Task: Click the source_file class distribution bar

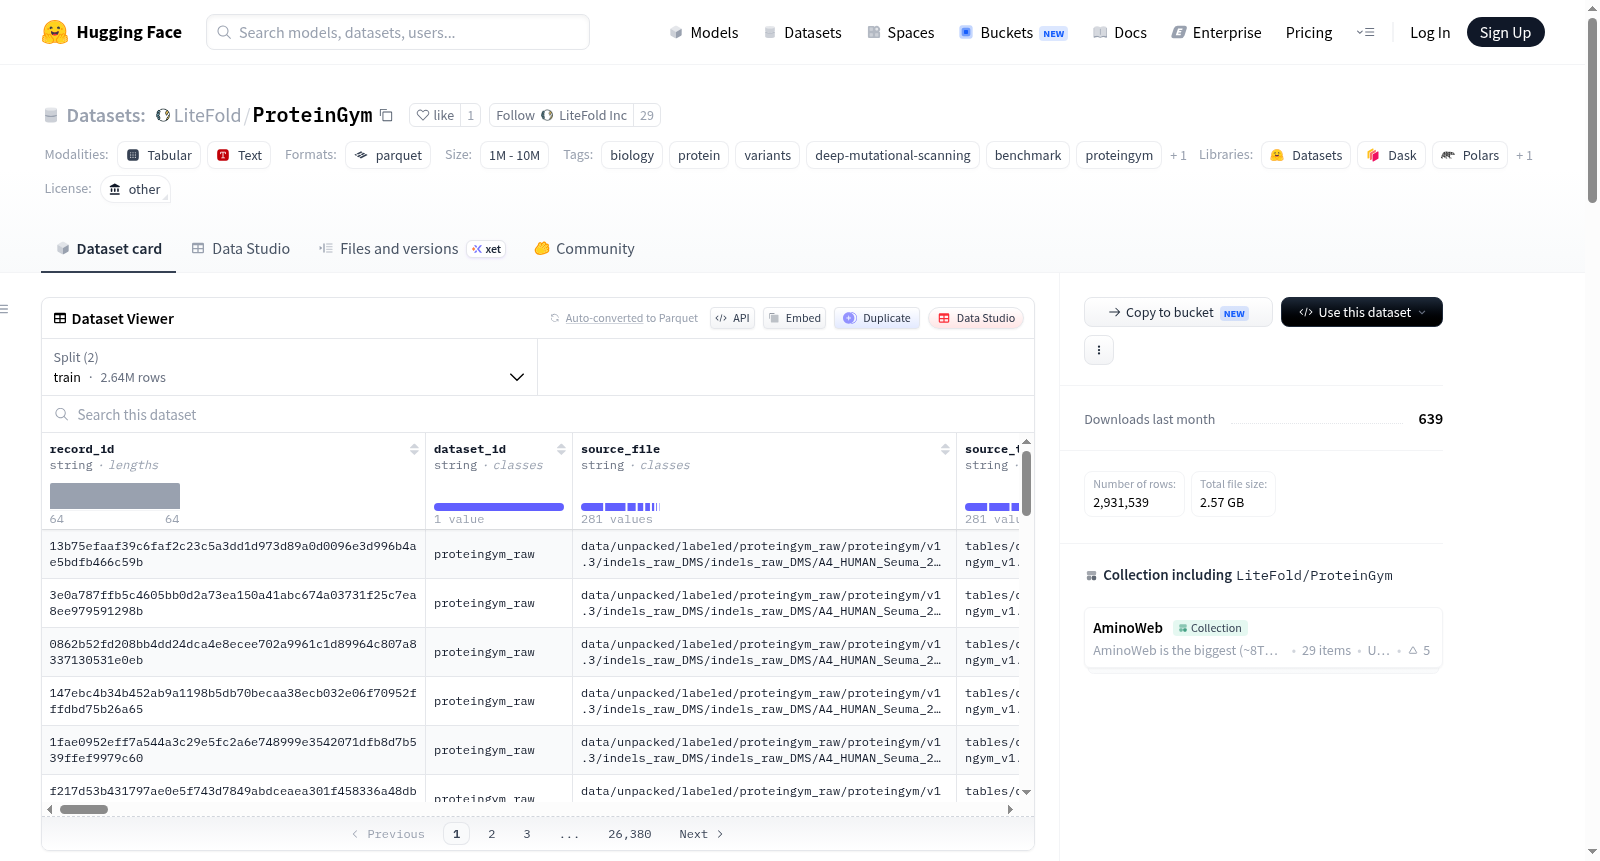Action: tap(621, 507)
